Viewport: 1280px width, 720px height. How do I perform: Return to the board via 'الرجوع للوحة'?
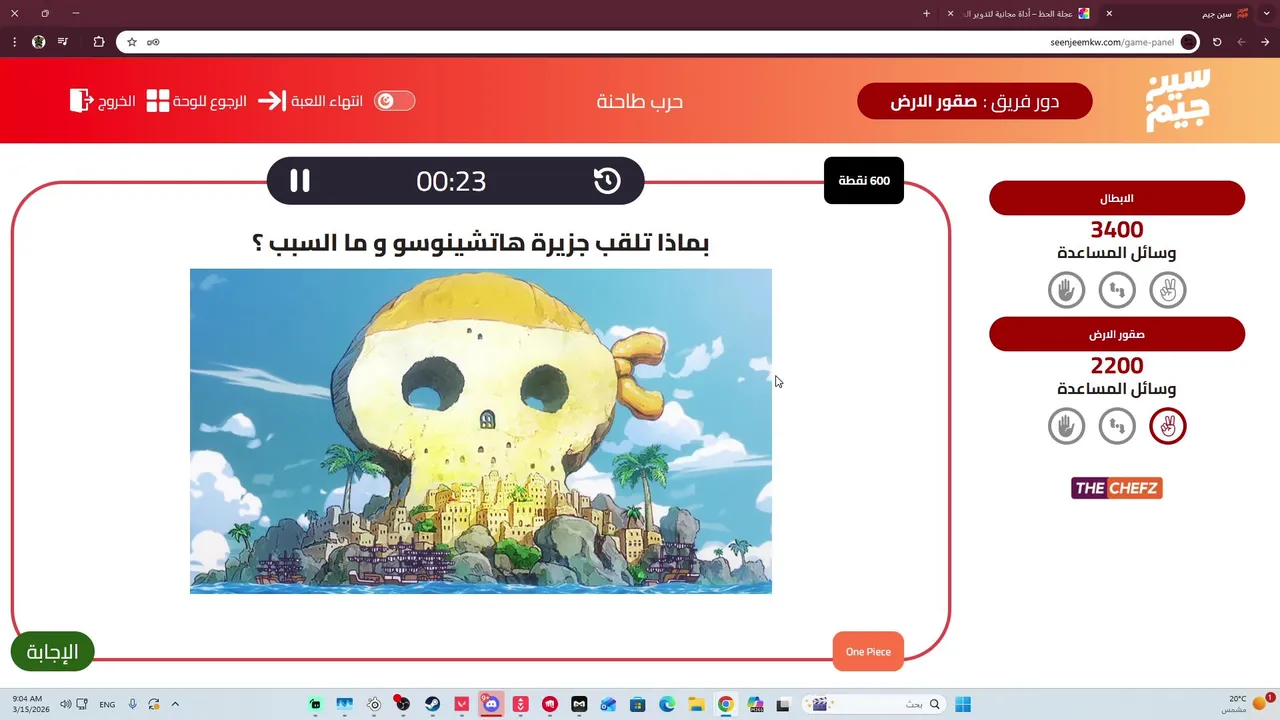(x=197, y=101)
